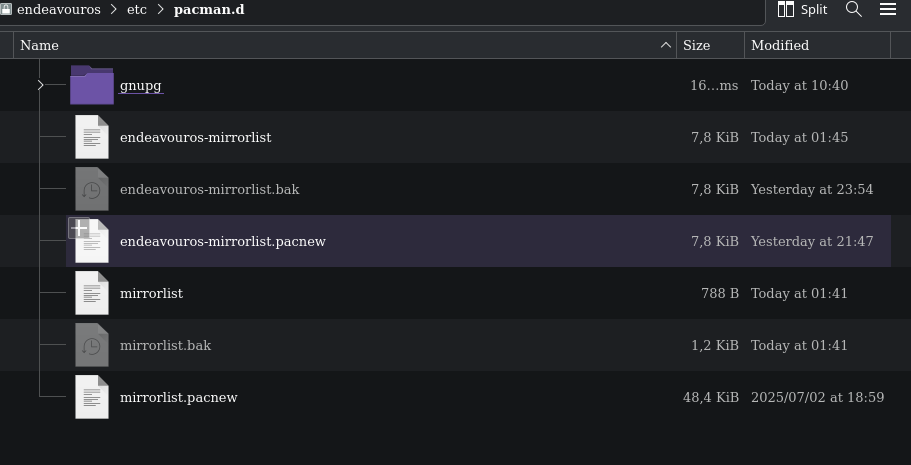The height and width of the screenshot is (465, 911).
Task: Click pacman.d in the breadcrumb path
Action: pos(209,10)
